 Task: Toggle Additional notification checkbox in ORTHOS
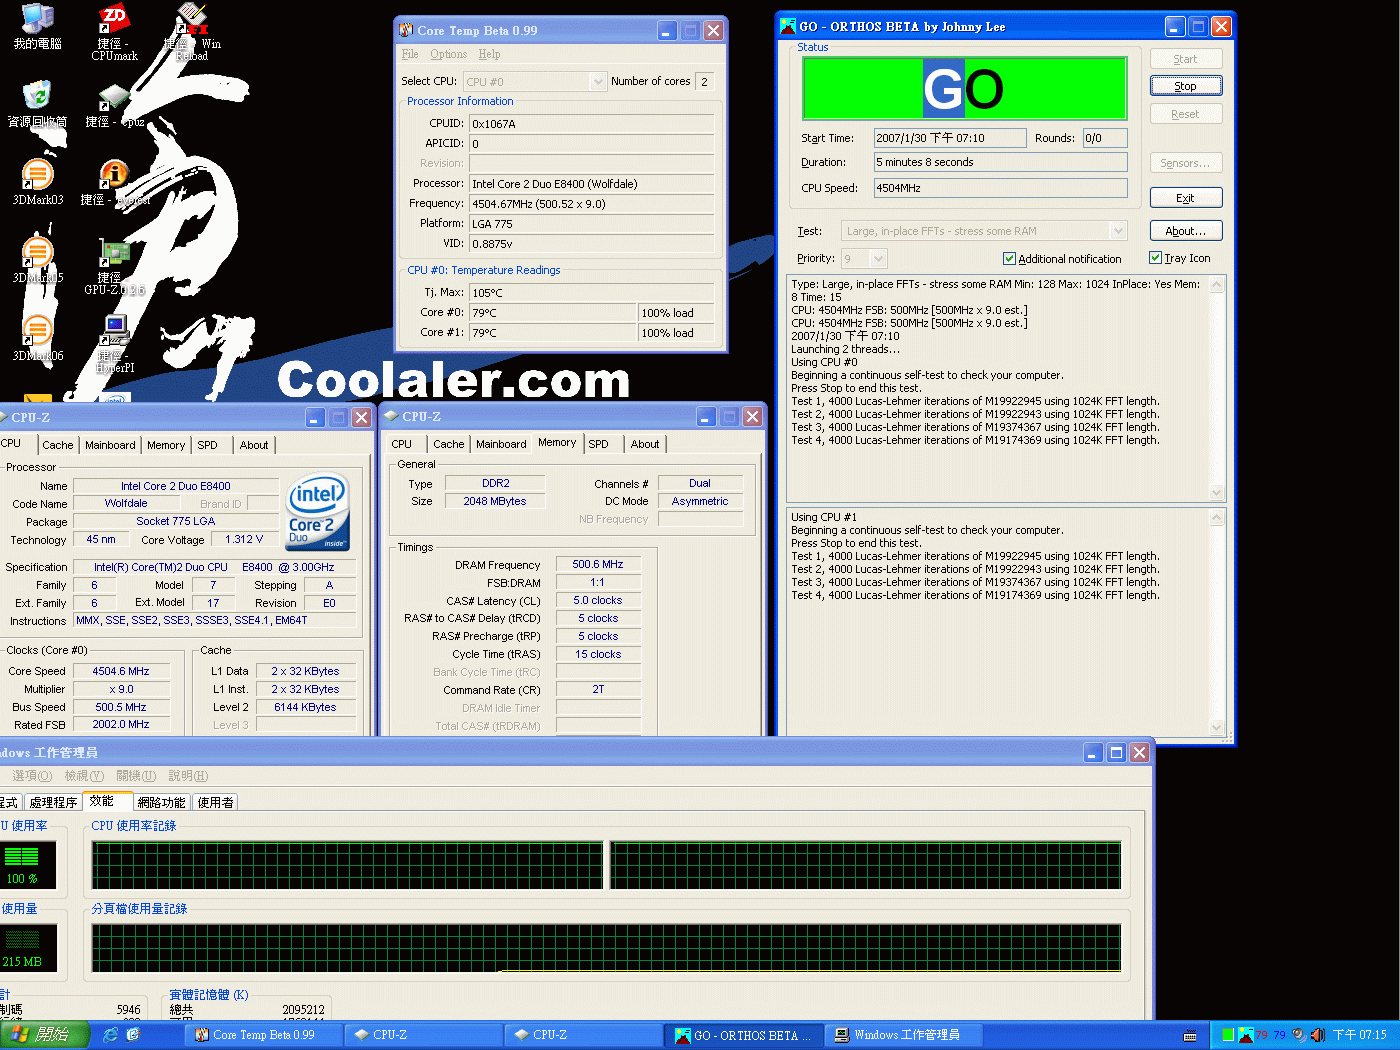(x=1009, y=259)
